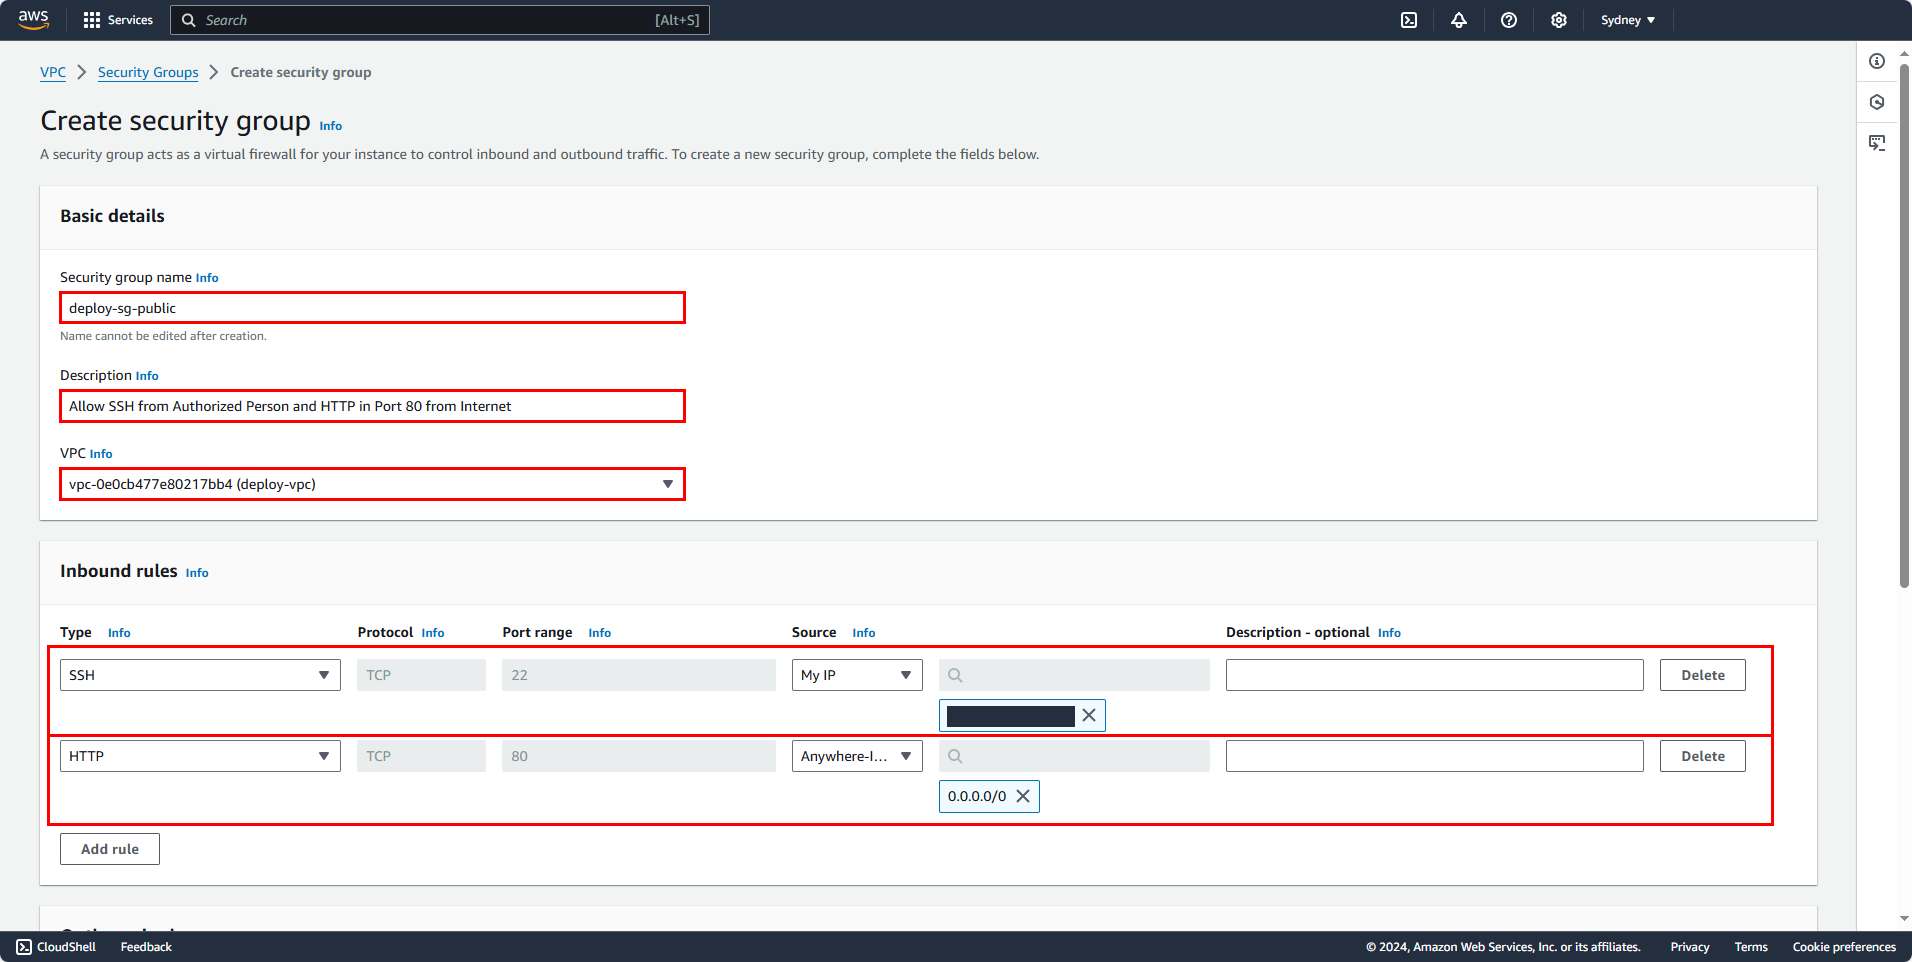This screenshot has height=962, width=1912.
Task: Open Info link next to page title
Action: pos(331,126)
